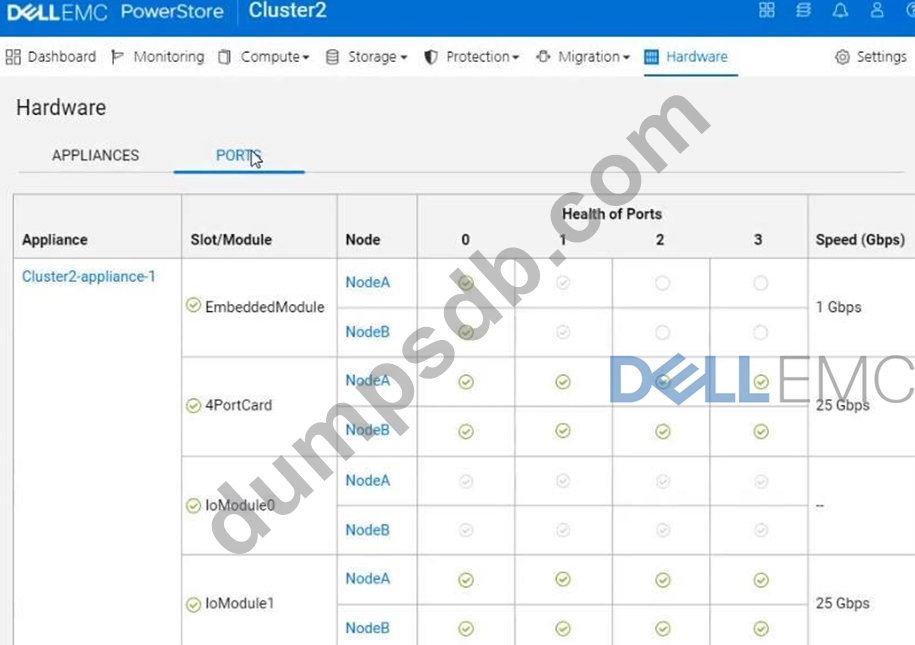Open the Migration dropdown menu
Image resolution: width=915 pixels, height=645 pixels.
pos(584,57)
